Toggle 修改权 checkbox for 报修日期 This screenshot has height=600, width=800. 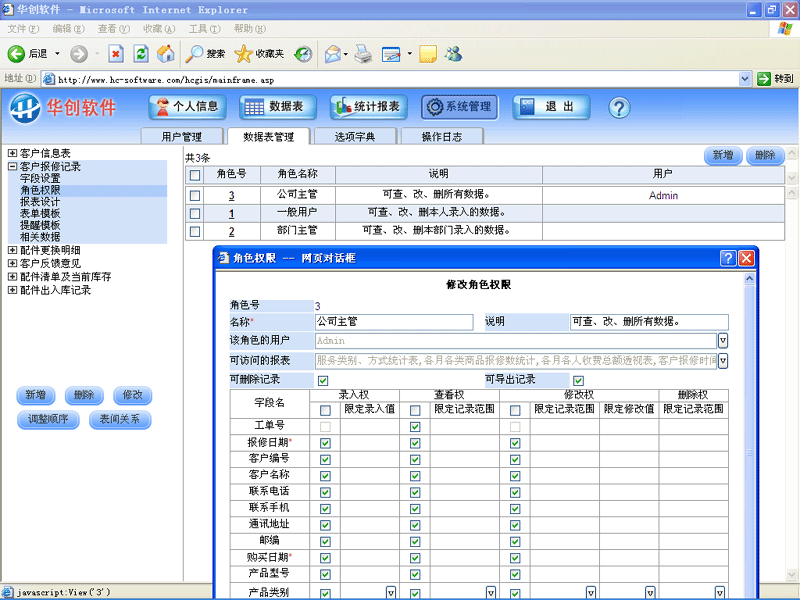tap(515, 443)
